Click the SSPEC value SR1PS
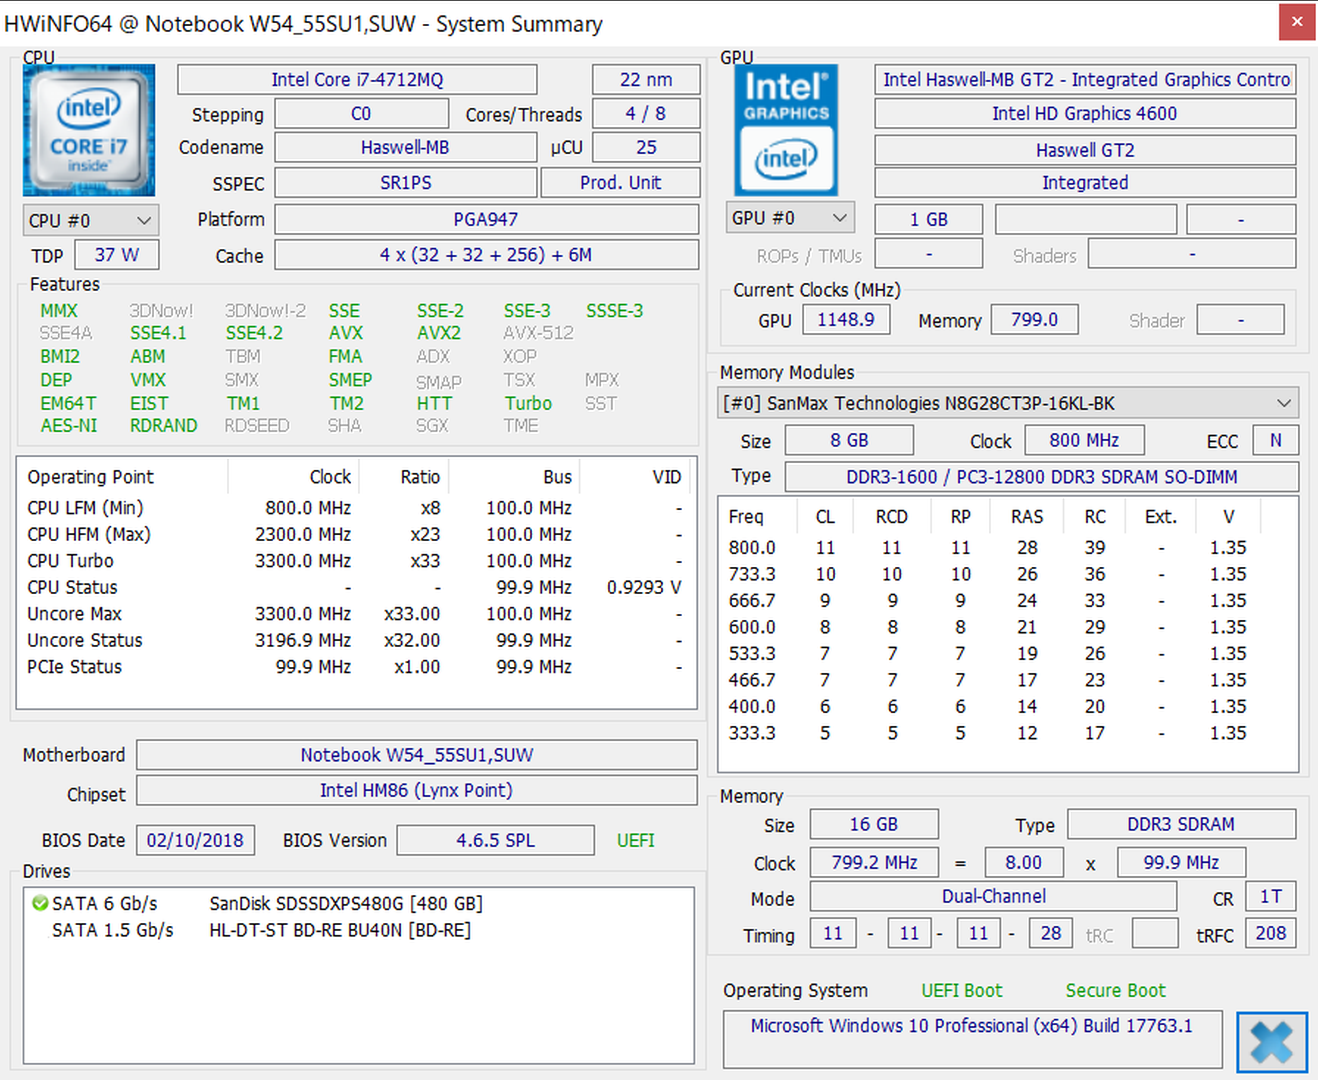The width and height of the screenshot is (1318, 1080). 405,183
